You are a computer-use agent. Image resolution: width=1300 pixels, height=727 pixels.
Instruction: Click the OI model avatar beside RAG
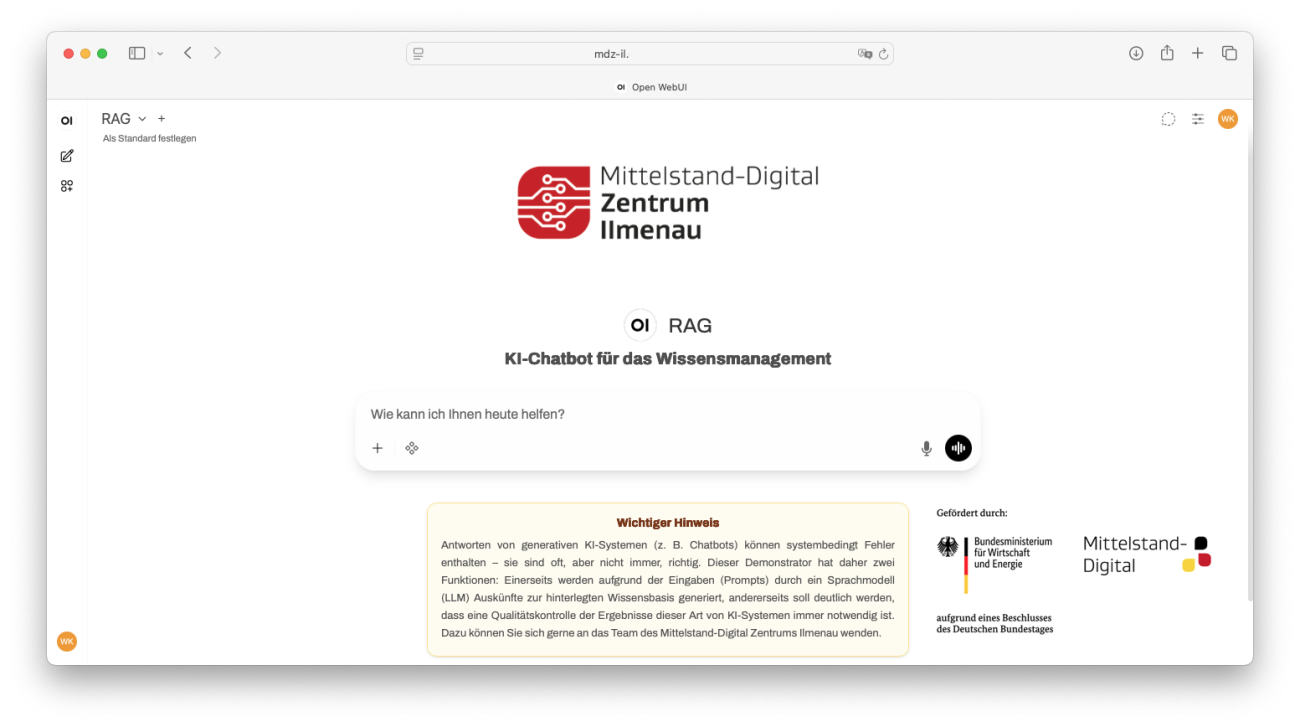tap(640, 325)
